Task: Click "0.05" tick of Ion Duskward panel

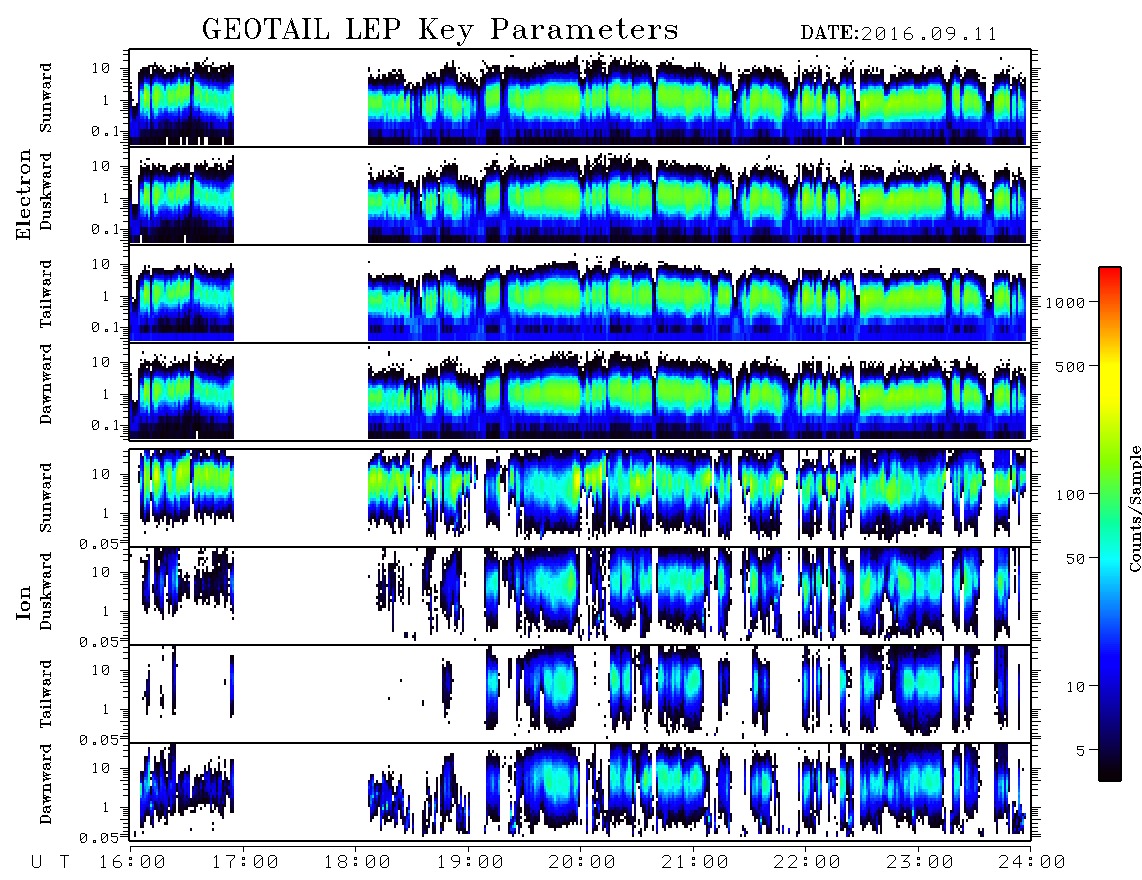Action: click(x=99, y=642)
